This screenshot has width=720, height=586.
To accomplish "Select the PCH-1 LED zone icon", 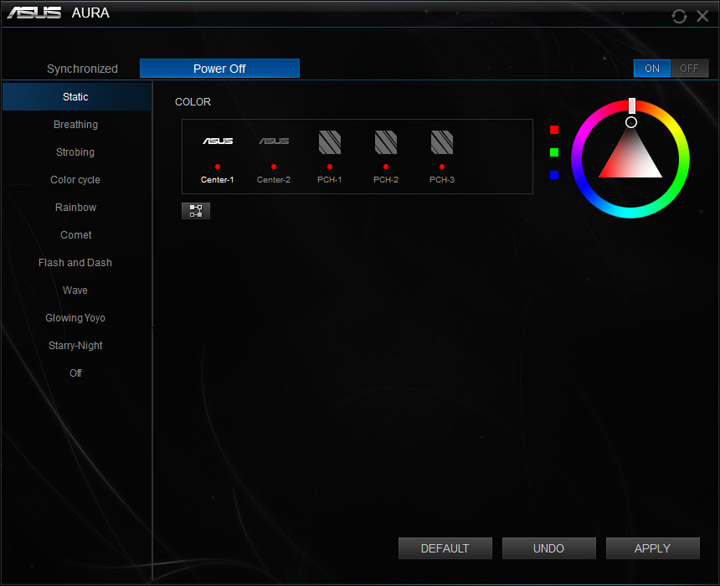I will (x=330, y=142).
